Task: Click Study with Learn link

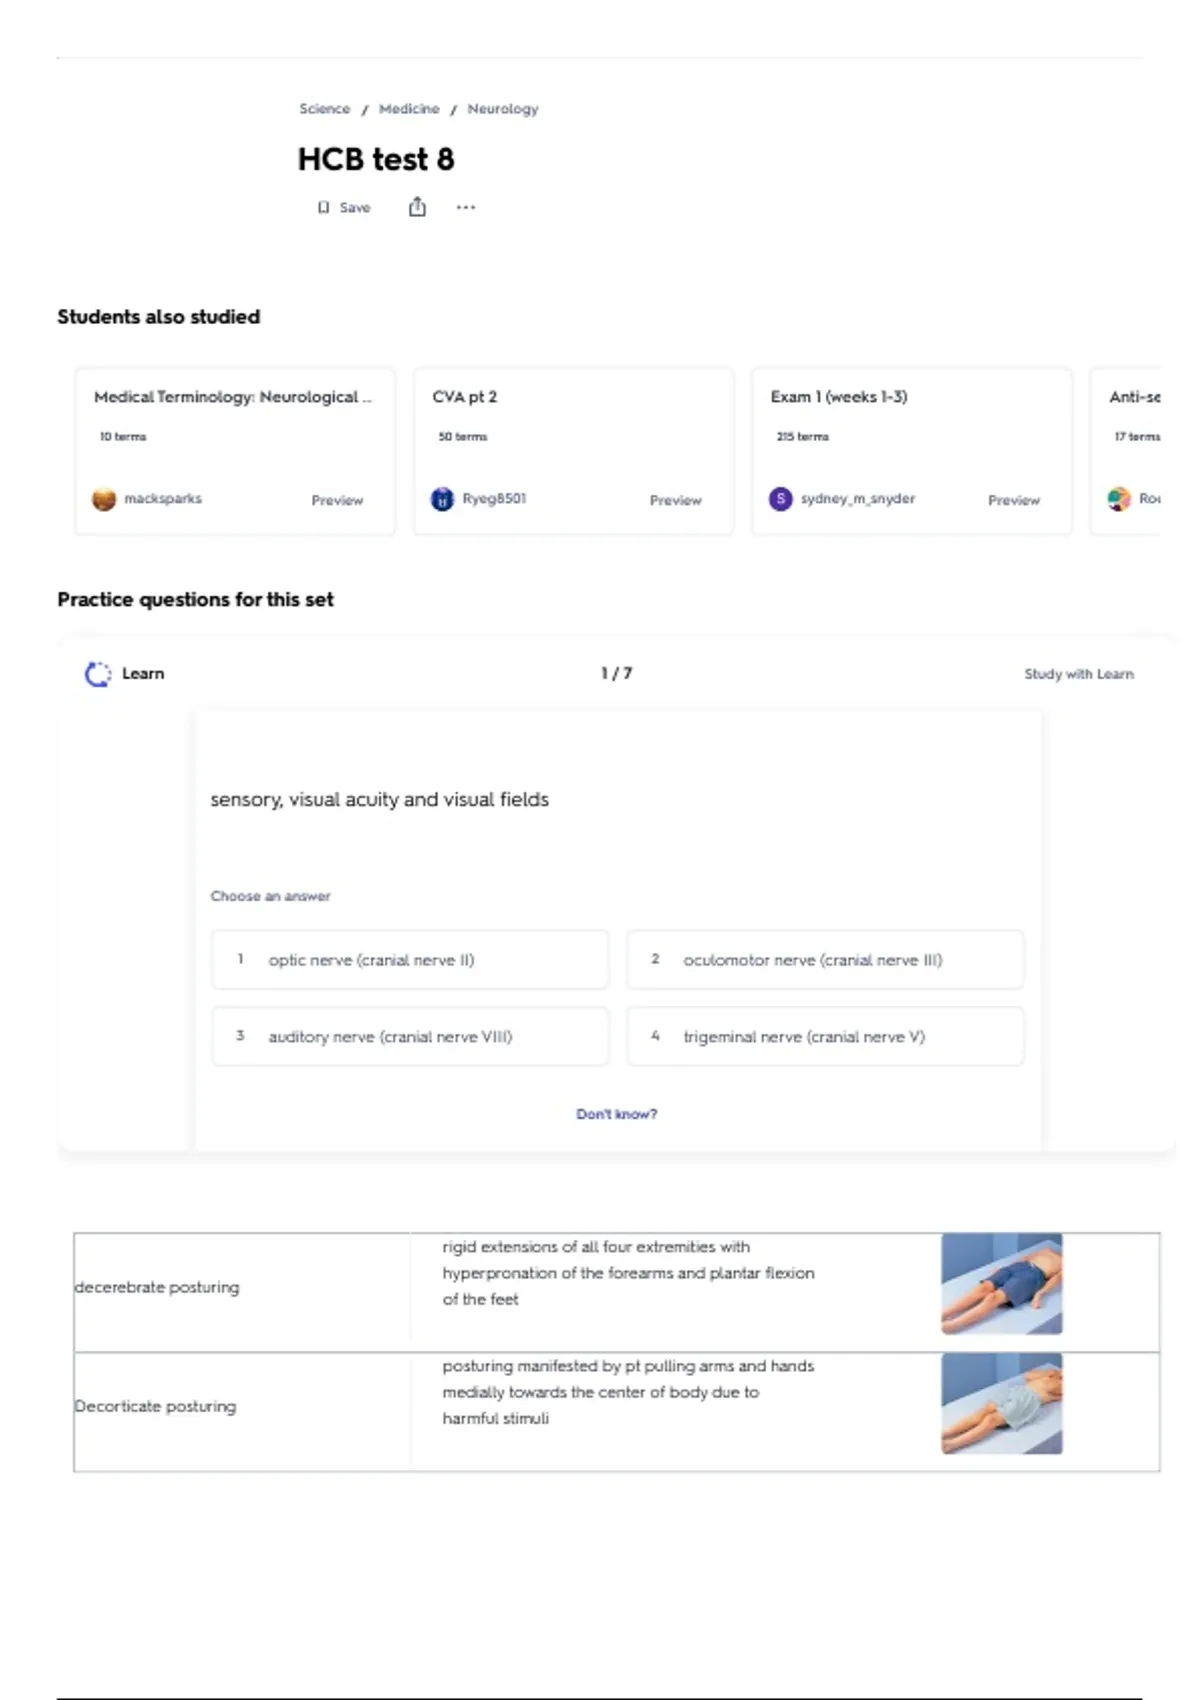Action: (x=1079, y=674)
